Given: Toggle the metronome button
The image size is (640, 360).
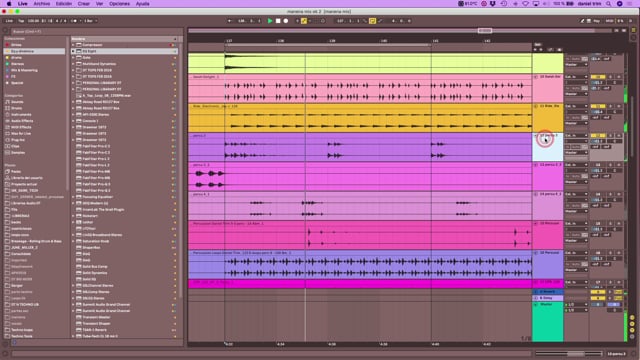Looking at the screenshot, I should (x=73, y=21).
